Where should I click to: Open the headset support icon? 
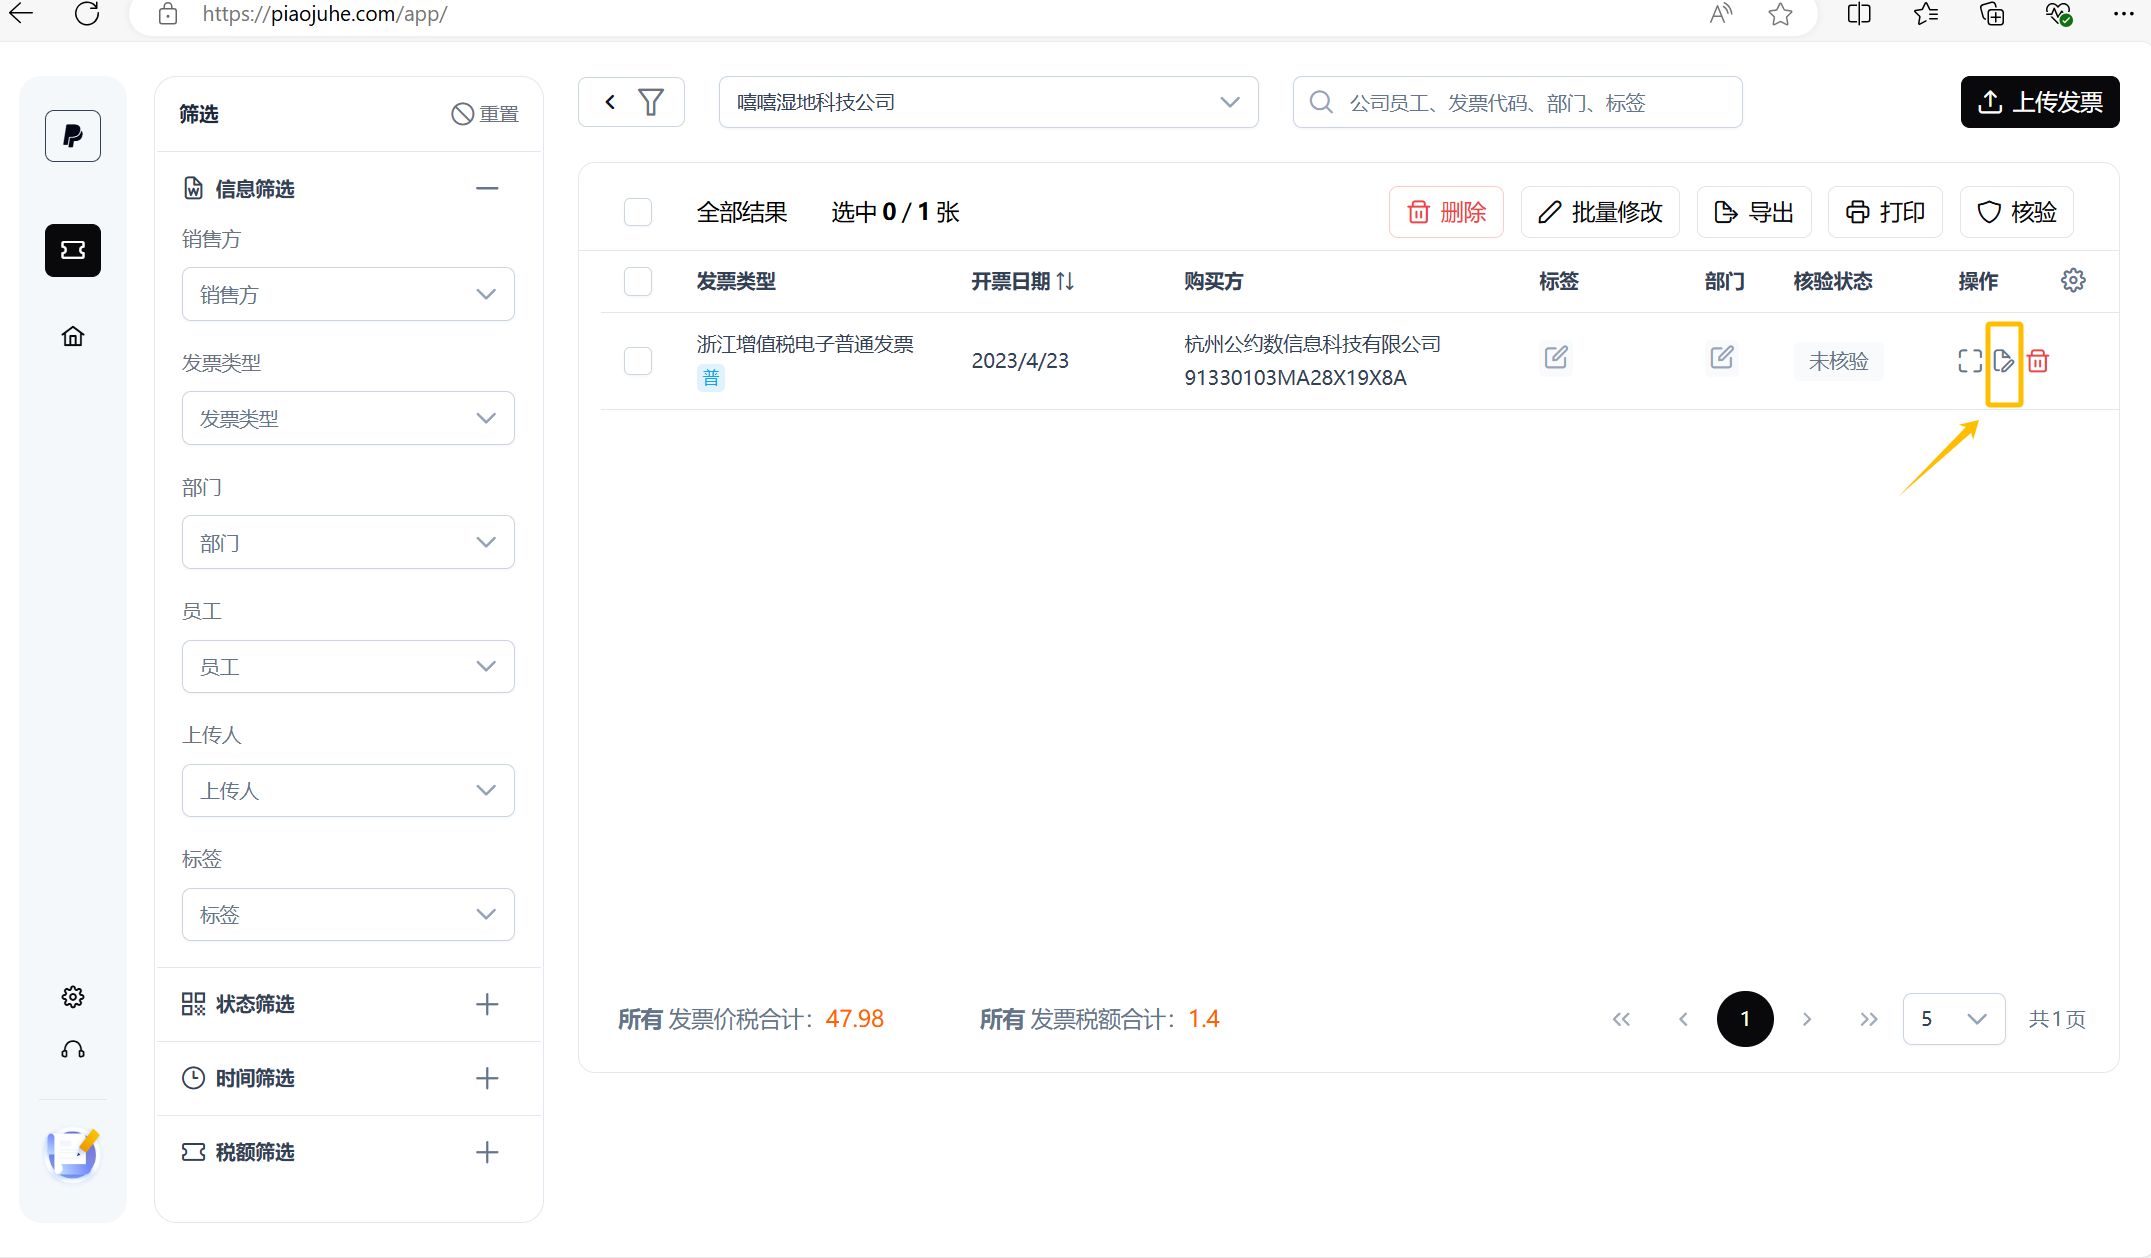(72, 1049)
